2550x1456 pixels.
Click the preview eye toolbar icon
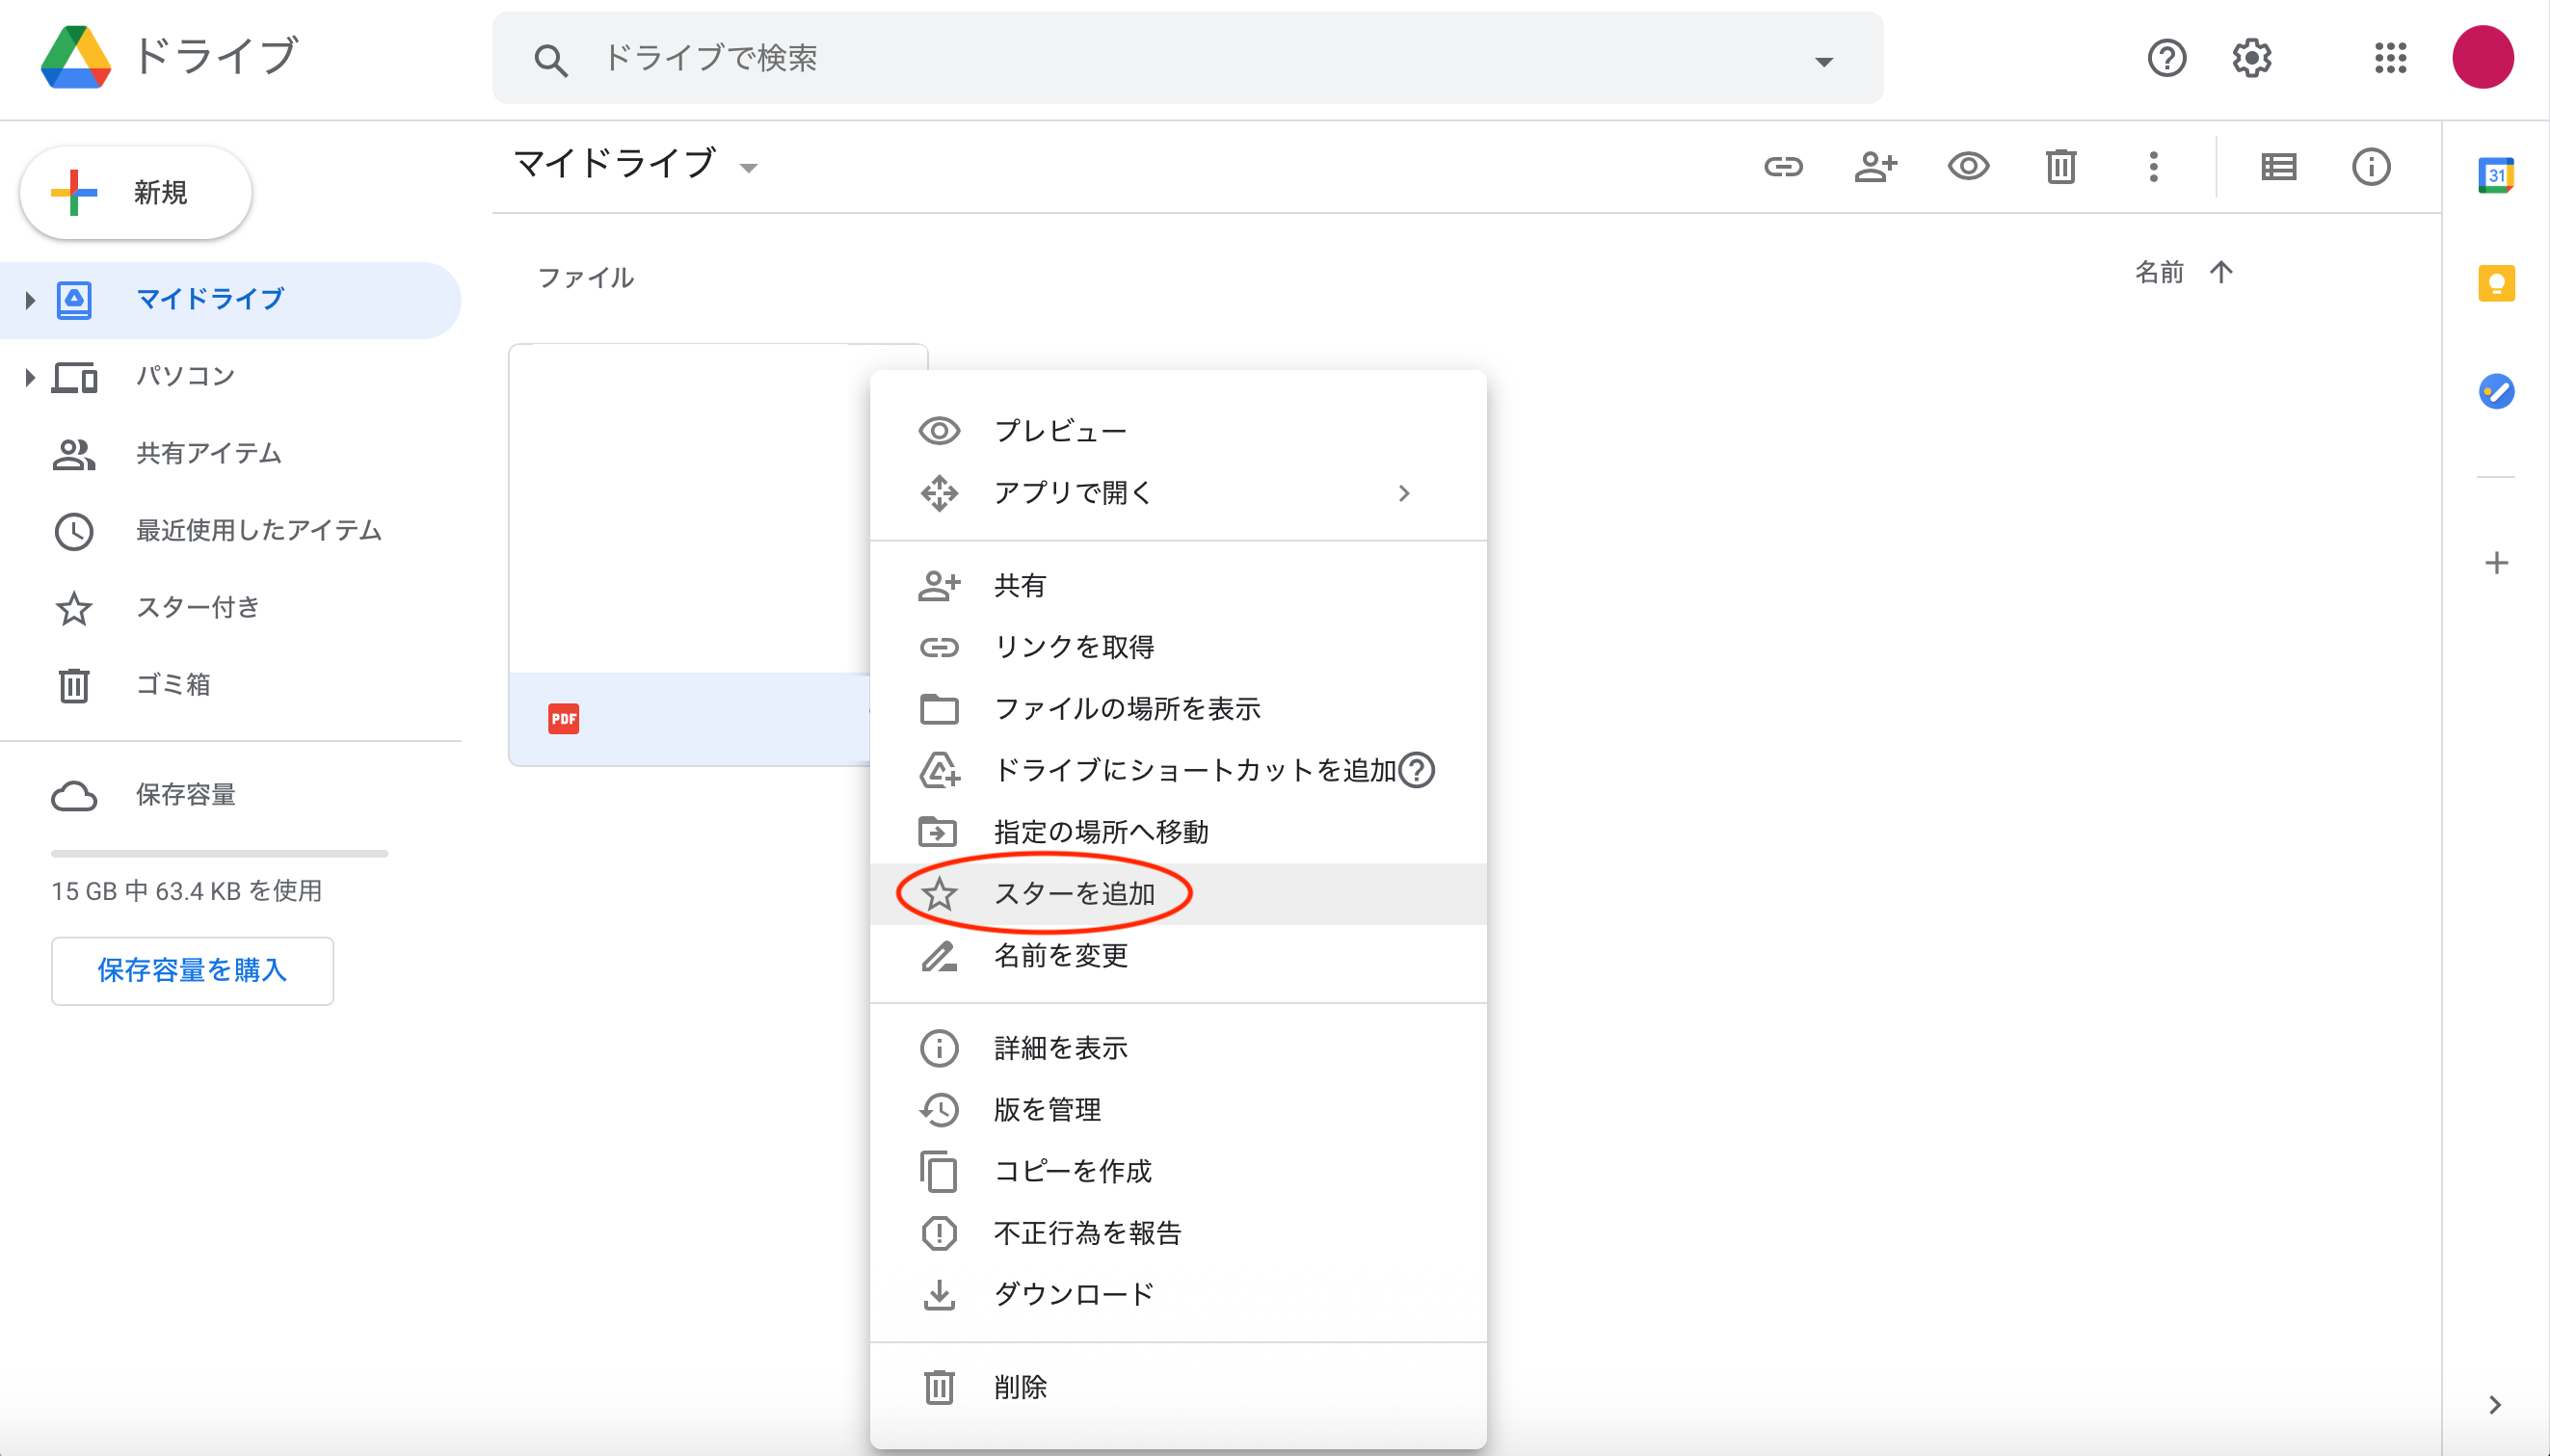1968,167
